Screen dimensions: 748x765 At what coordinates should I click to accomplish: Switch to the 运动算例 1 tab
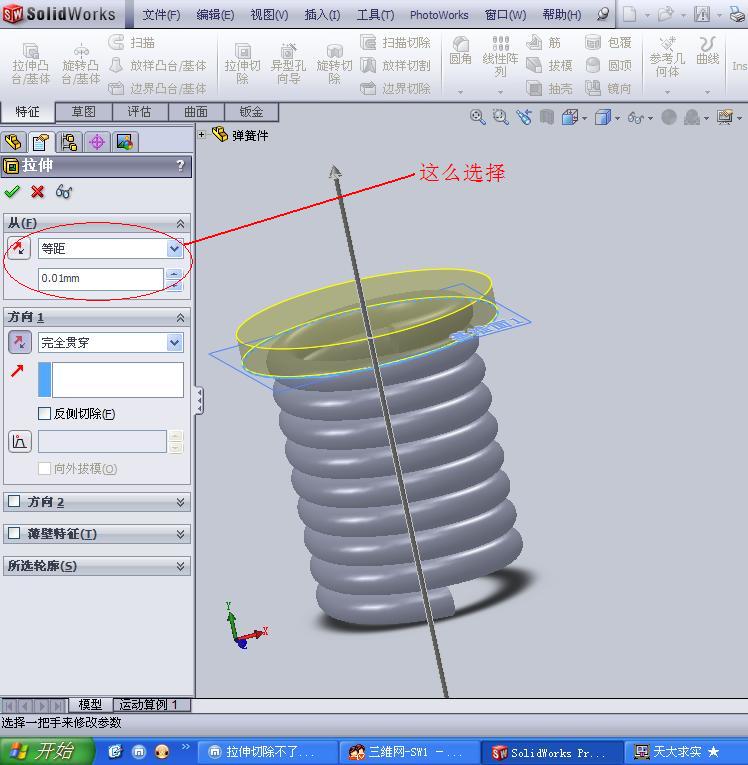click(151, 705)
